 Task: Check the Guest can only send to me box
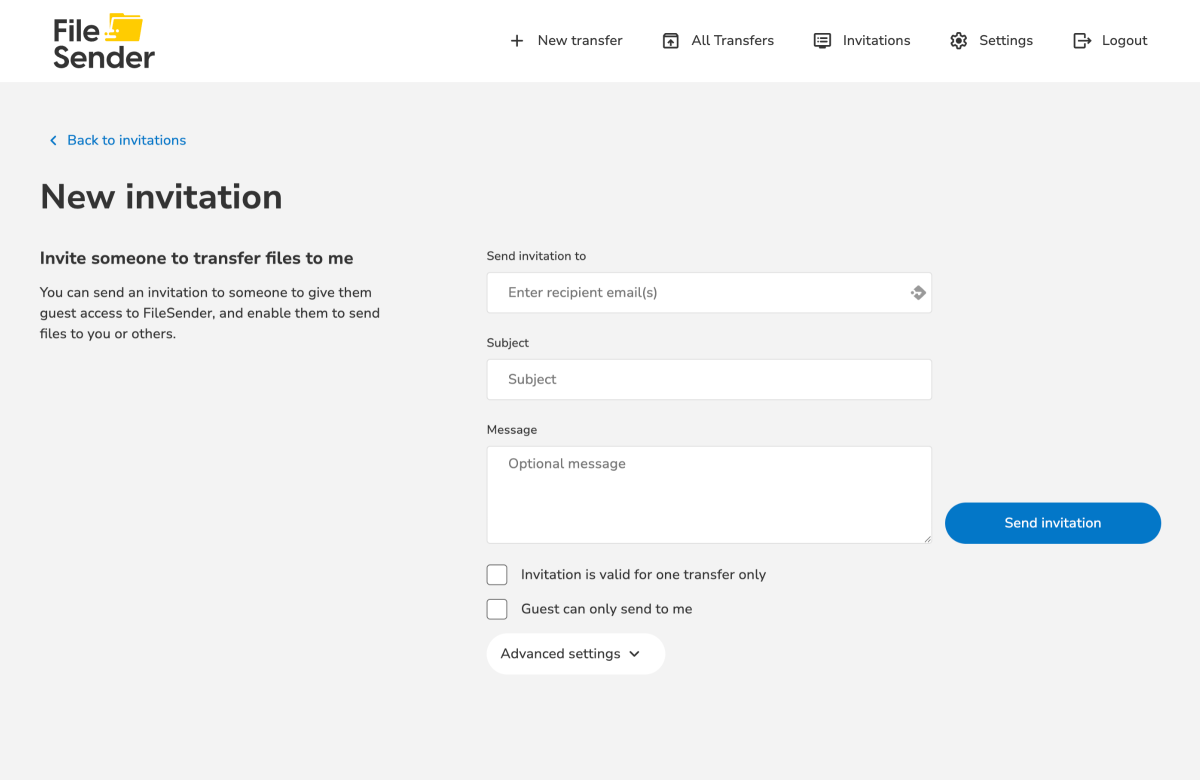[x=497, y=609]
